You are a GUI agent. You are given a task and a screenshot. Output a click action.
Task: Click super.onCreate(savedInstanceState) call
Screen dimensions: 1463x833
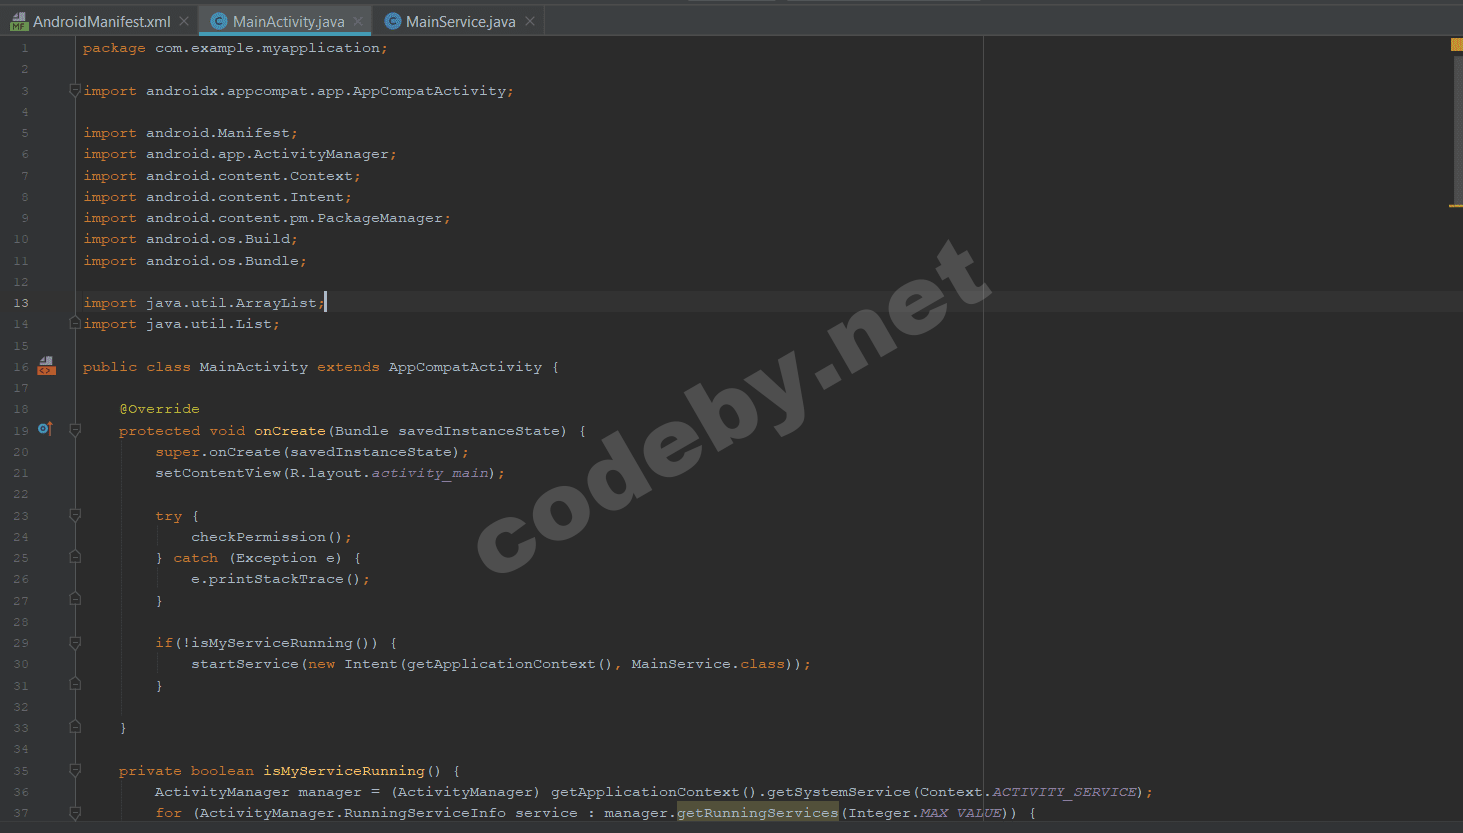click(x=312, y=452)
